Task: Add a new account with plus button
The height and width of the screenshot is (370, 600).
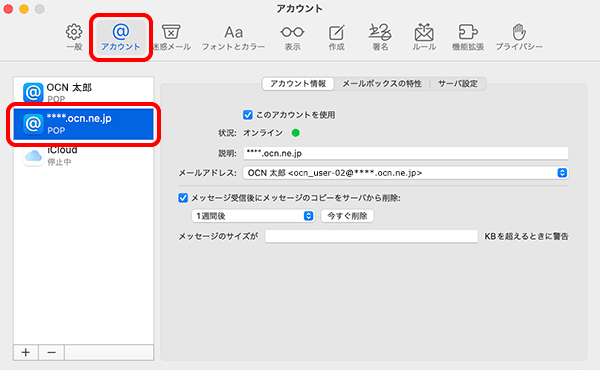Action: [x=26, y=352]
